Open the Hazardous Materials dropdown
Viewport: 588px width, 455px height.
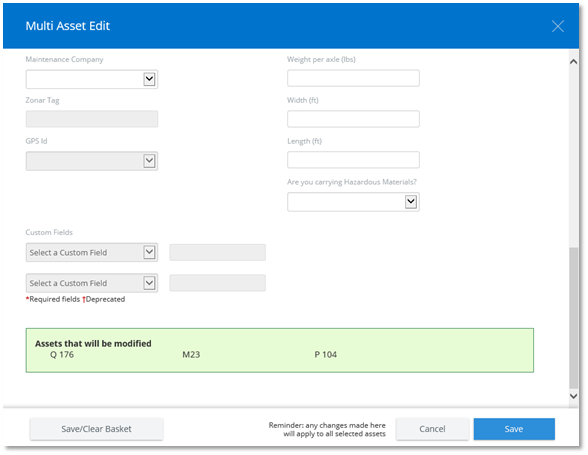click(x=353, y=202)
